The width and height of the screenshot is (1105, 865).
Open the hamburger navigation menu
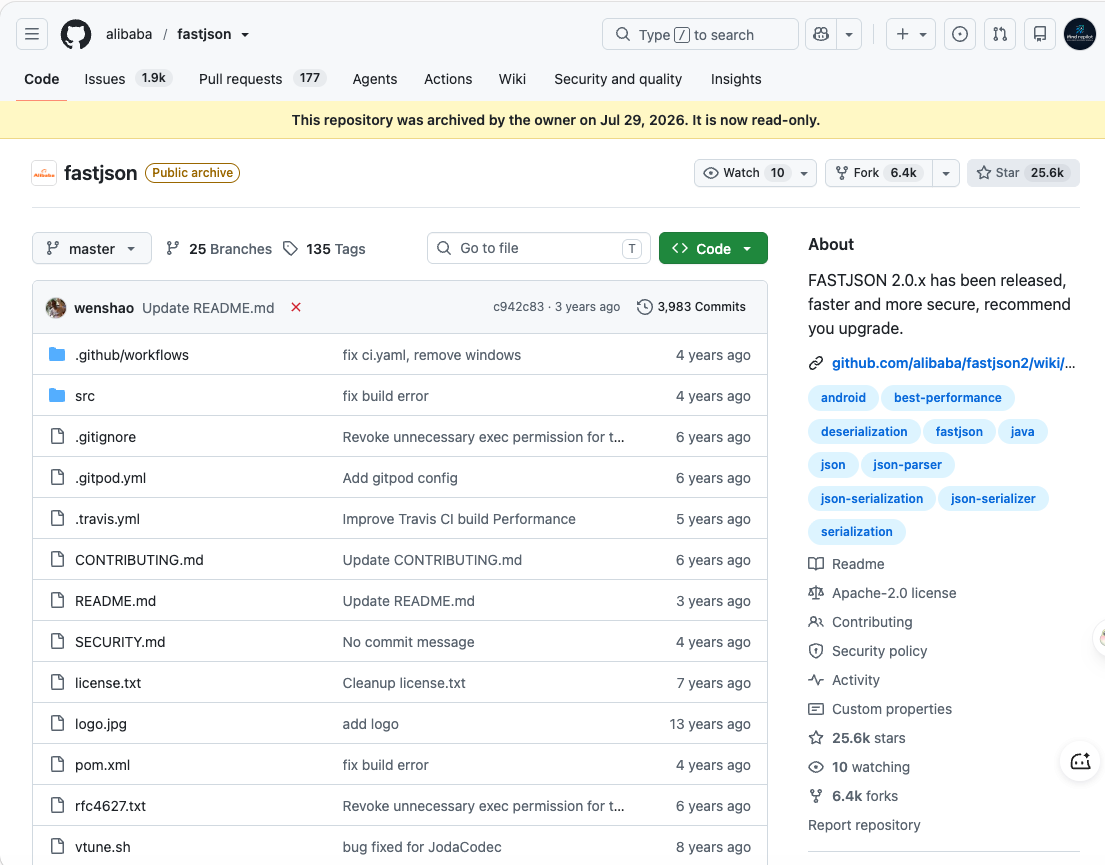[x=32, y=34]
